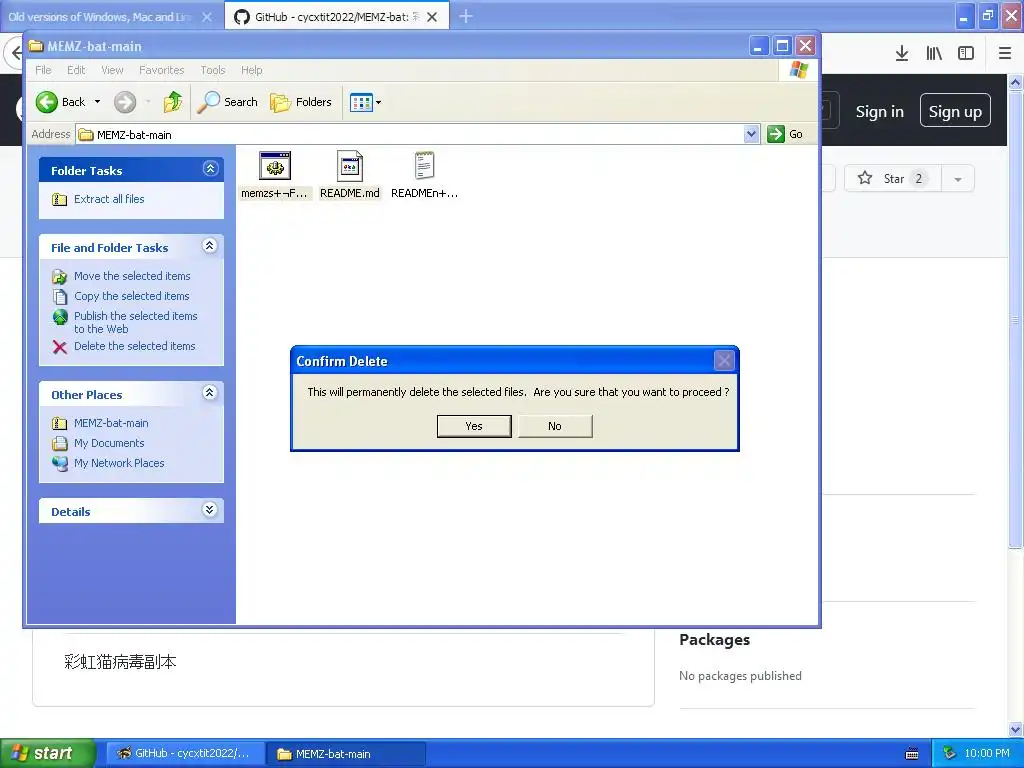Click Sign in on GitHub

tap(880, 112)
